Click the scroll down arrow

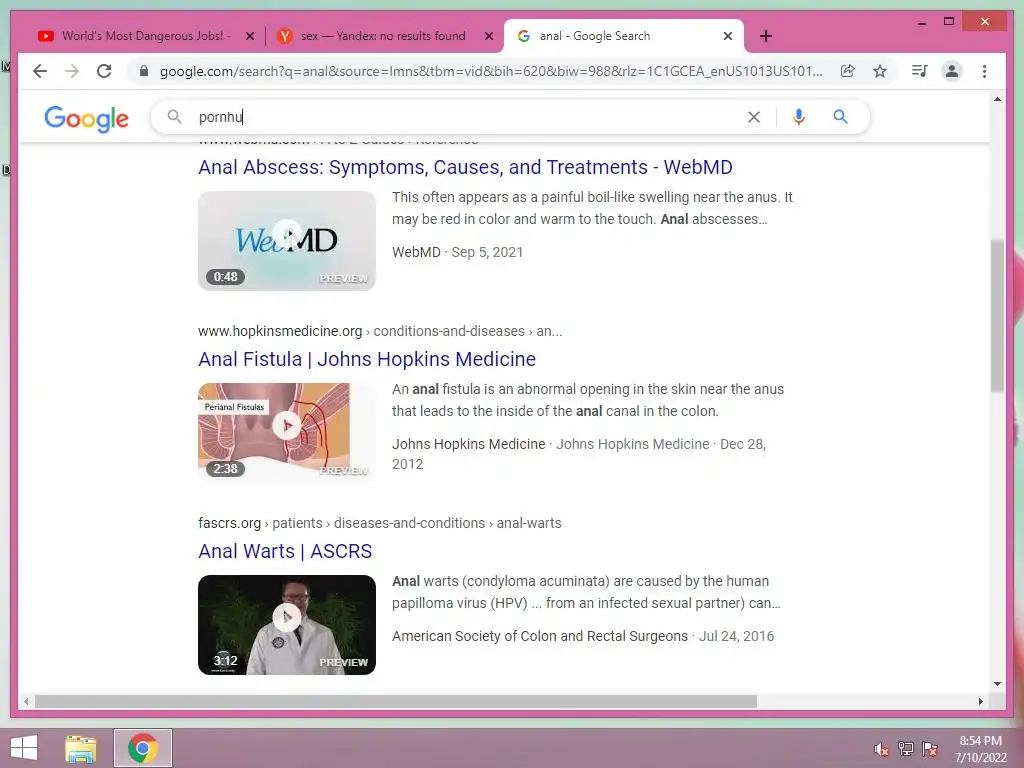pyautogui.click(x=997, y=684)
